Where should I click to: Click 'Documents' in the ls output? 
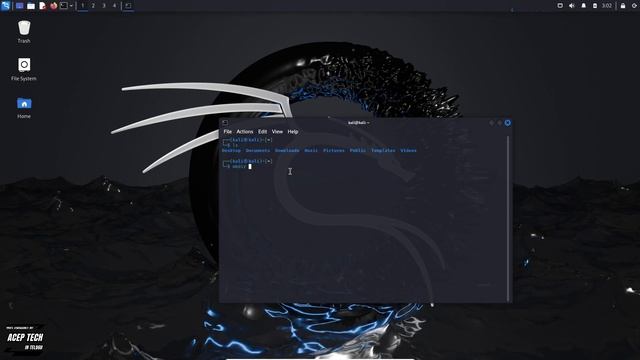pyautogui.click(x=258, y=151)
